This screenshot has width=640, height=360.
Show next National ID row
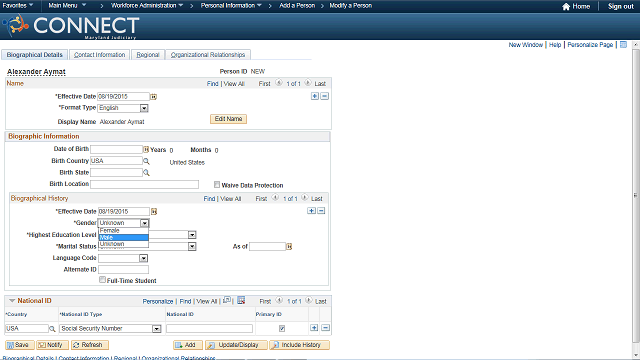pyautogui.click(x=309, y=301)
